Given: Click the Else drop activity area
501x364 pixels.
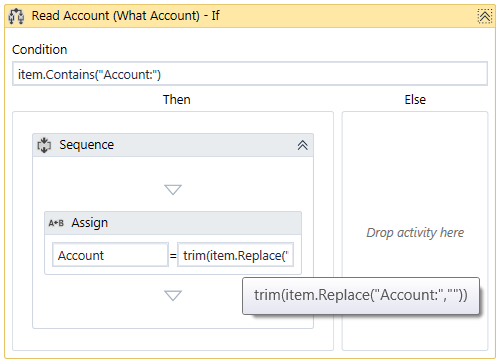Looking at the screenshot, I should [415, 232].
